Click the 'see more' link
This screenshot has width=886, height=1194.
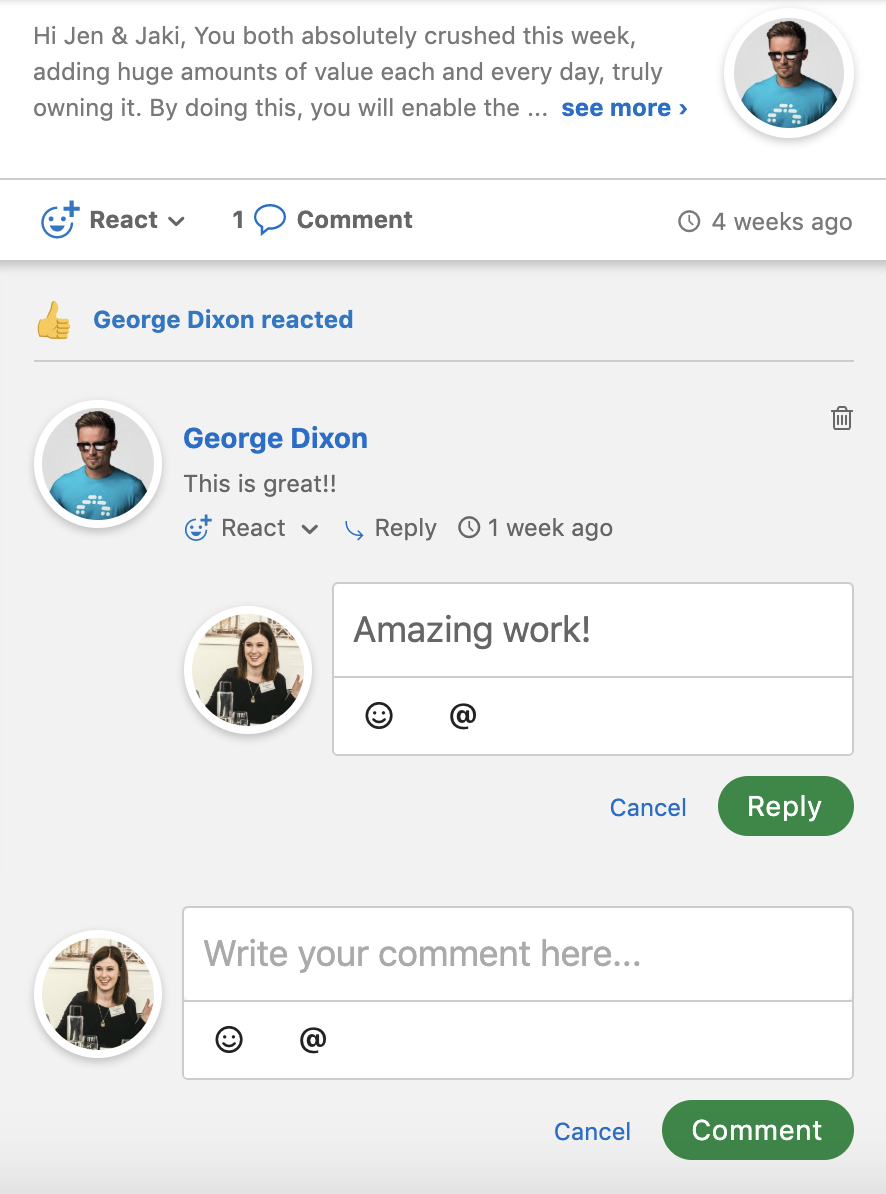point(624,108)
